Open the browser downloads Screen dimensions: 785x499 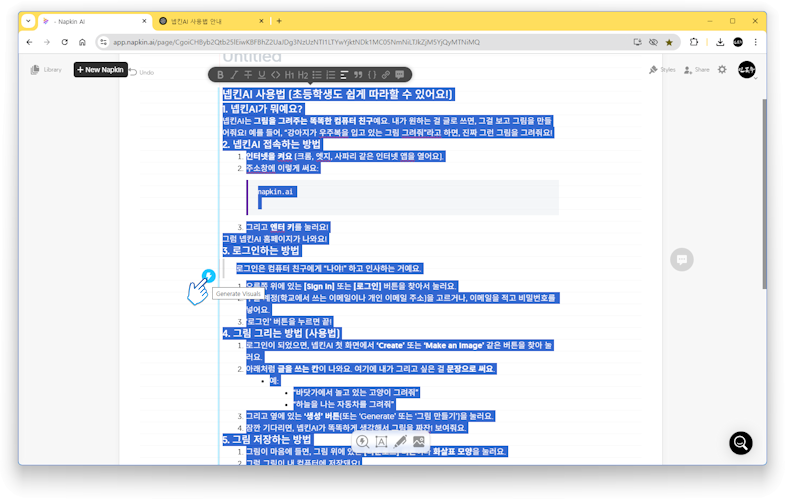point(720,42)
